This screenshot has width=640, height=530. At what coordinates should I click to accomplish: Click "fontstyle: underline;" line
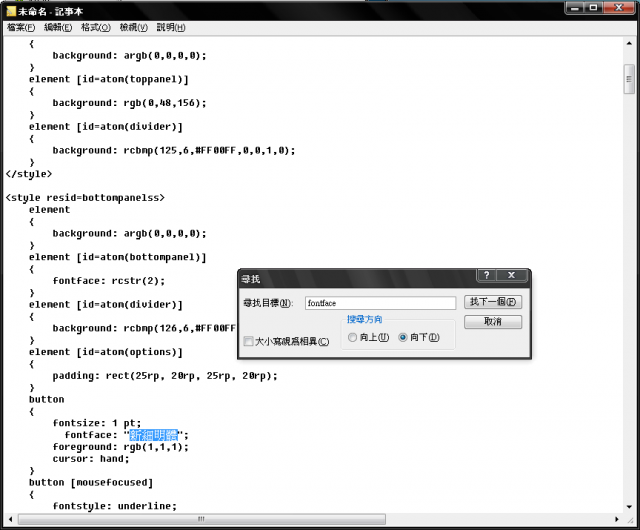tap(115, 506)
